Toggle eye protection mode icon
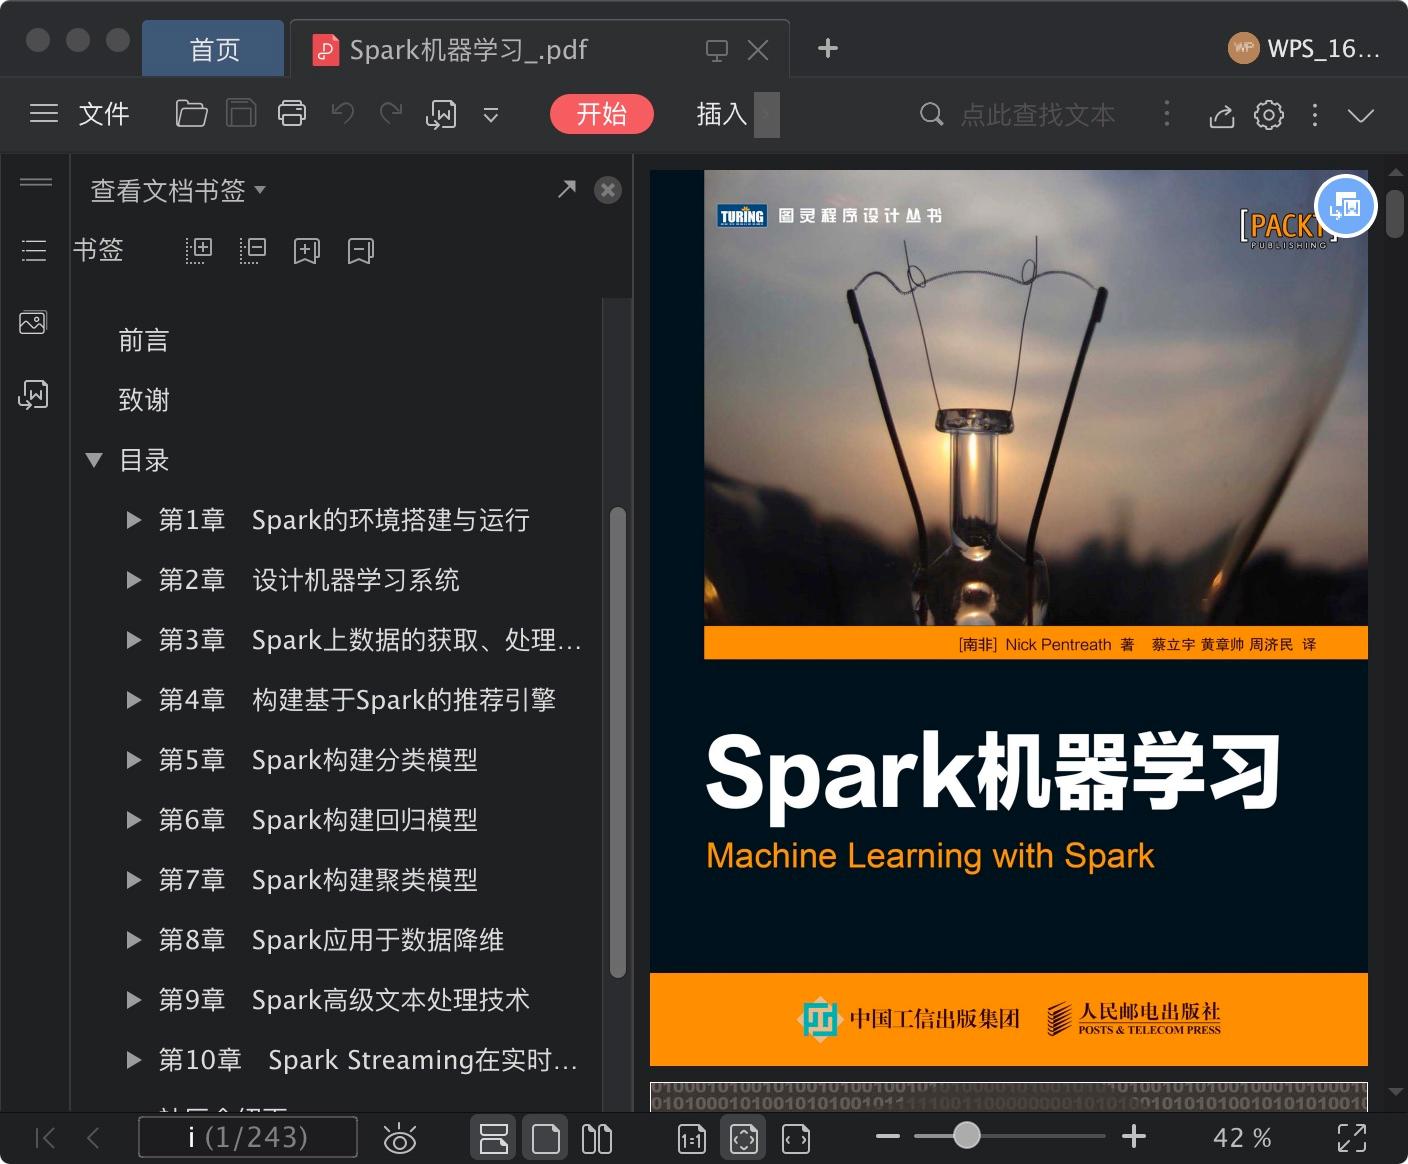 (x=399, y=1138)
